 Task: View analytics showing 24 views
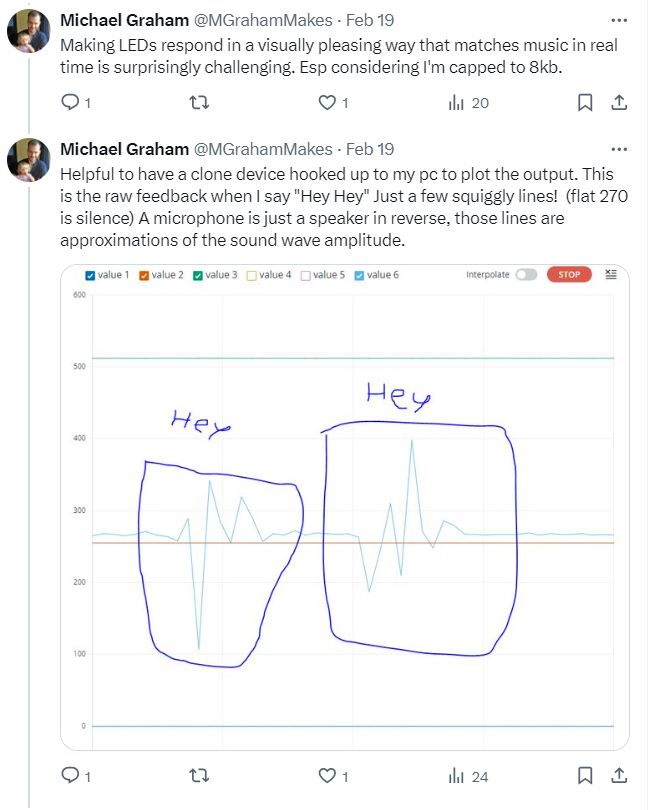[x=468, y=775]
